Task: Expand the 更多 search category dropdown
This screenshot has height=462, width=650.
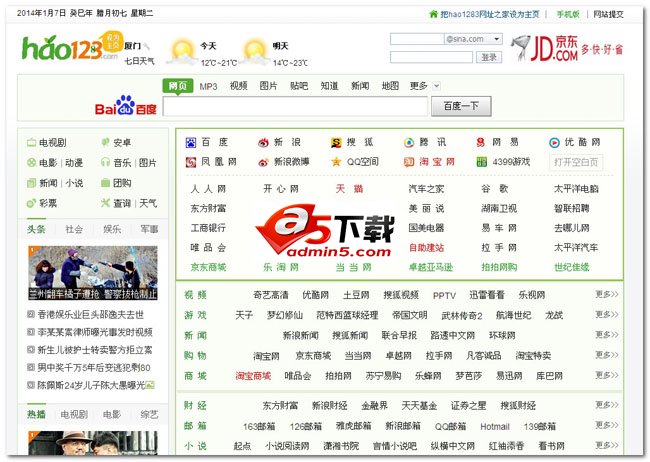Action: (x=436, y=86)
